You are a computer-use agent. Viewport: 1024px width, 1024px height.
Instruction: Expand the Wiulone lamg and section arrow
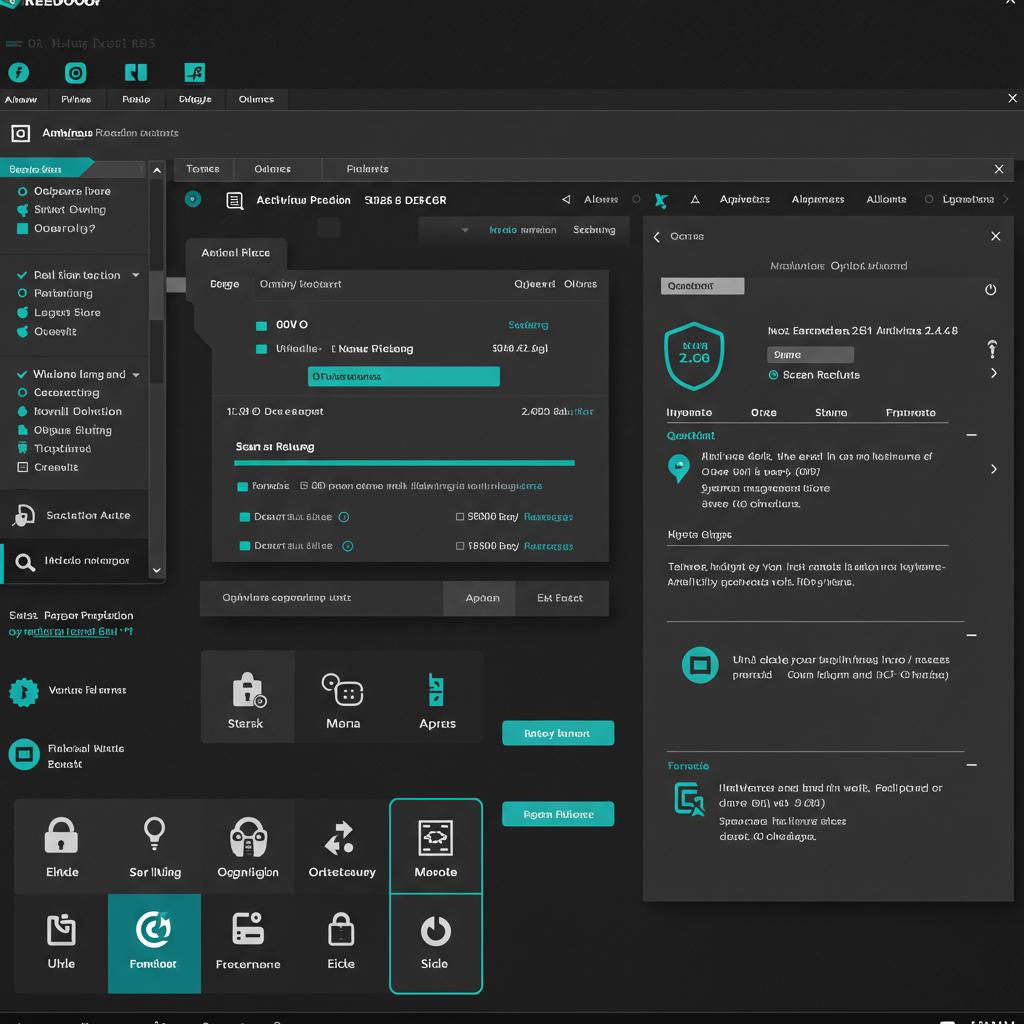(136, 375)
